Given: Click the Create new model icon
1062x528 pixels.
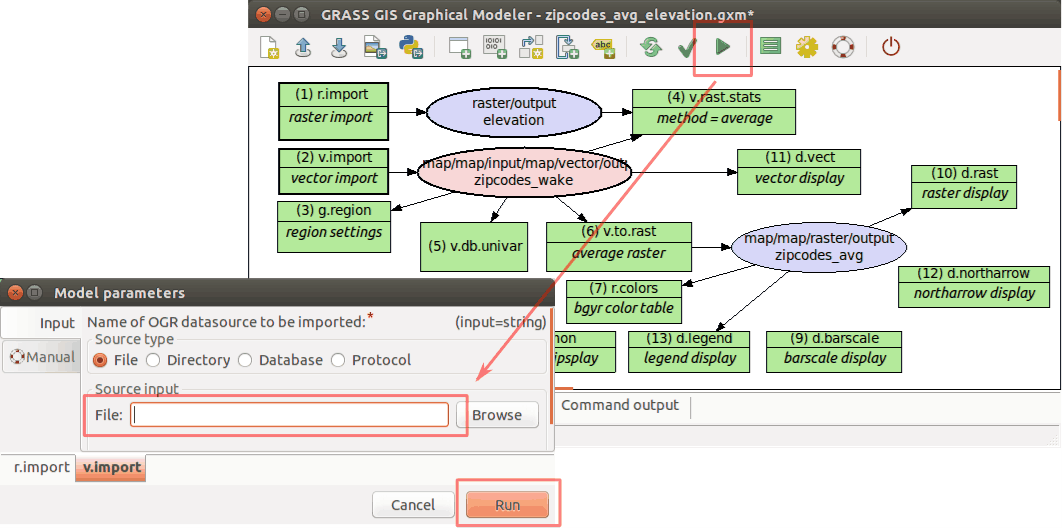Looking at the screenshot, I should [268, 47].
